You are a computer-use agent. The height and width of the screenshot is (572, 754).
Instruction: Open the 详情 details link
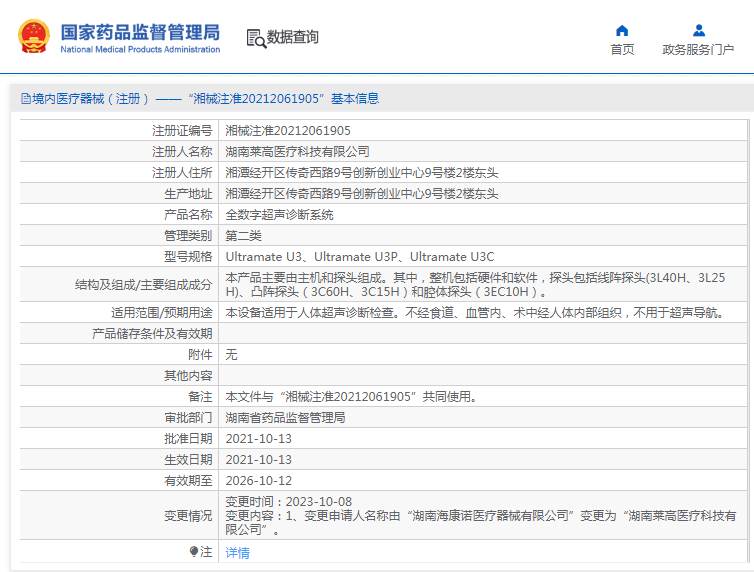(x=238, y=553)
